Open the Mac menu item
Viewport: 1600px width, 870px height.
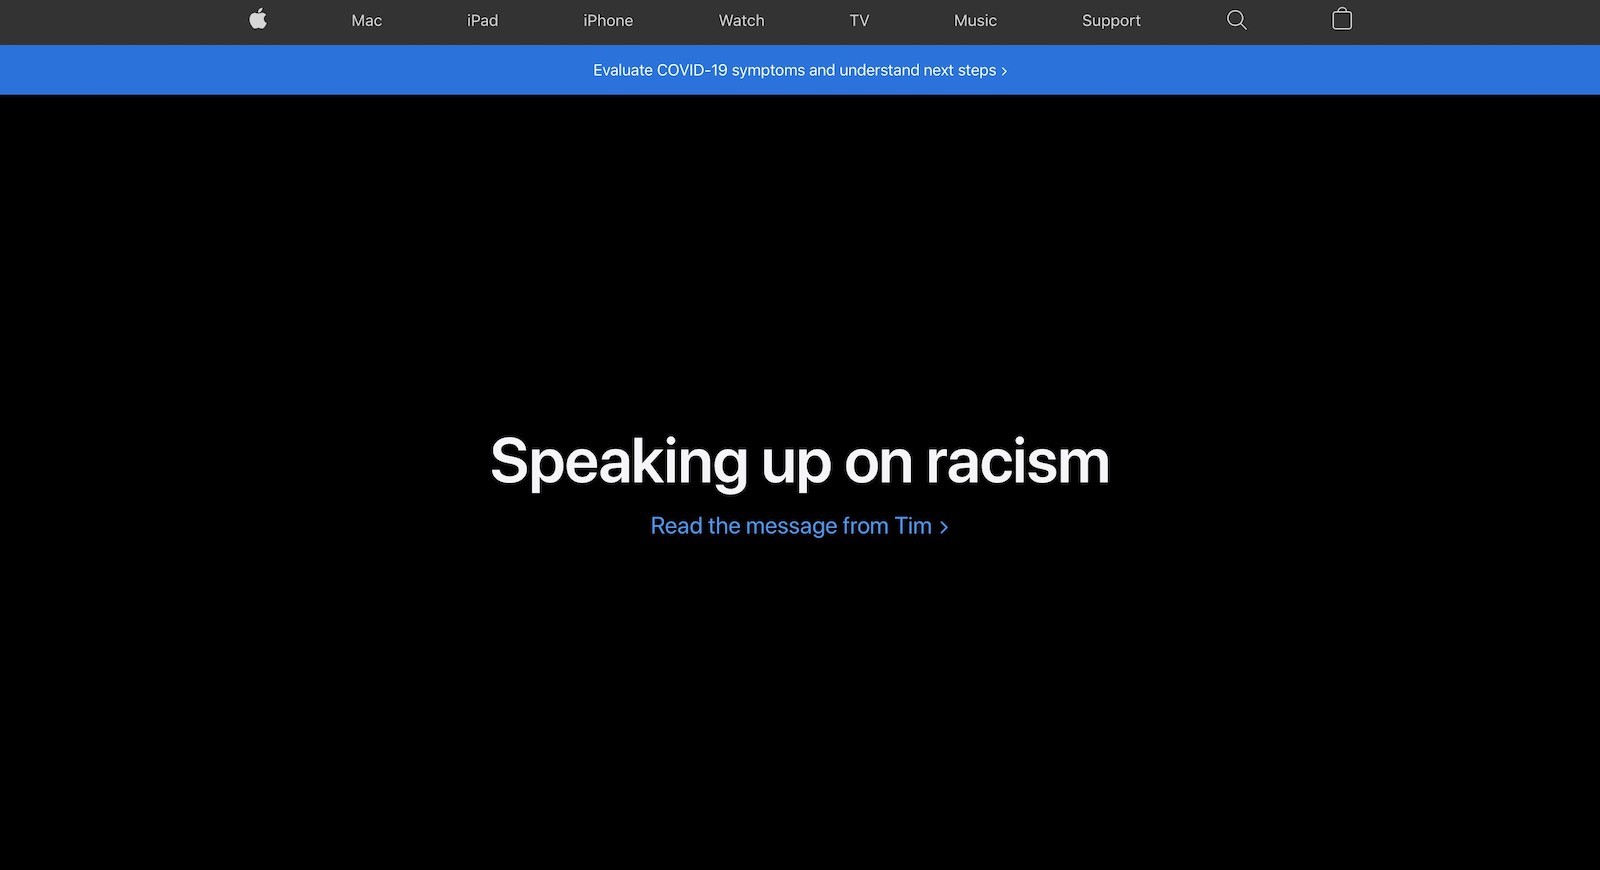[367, 21]
